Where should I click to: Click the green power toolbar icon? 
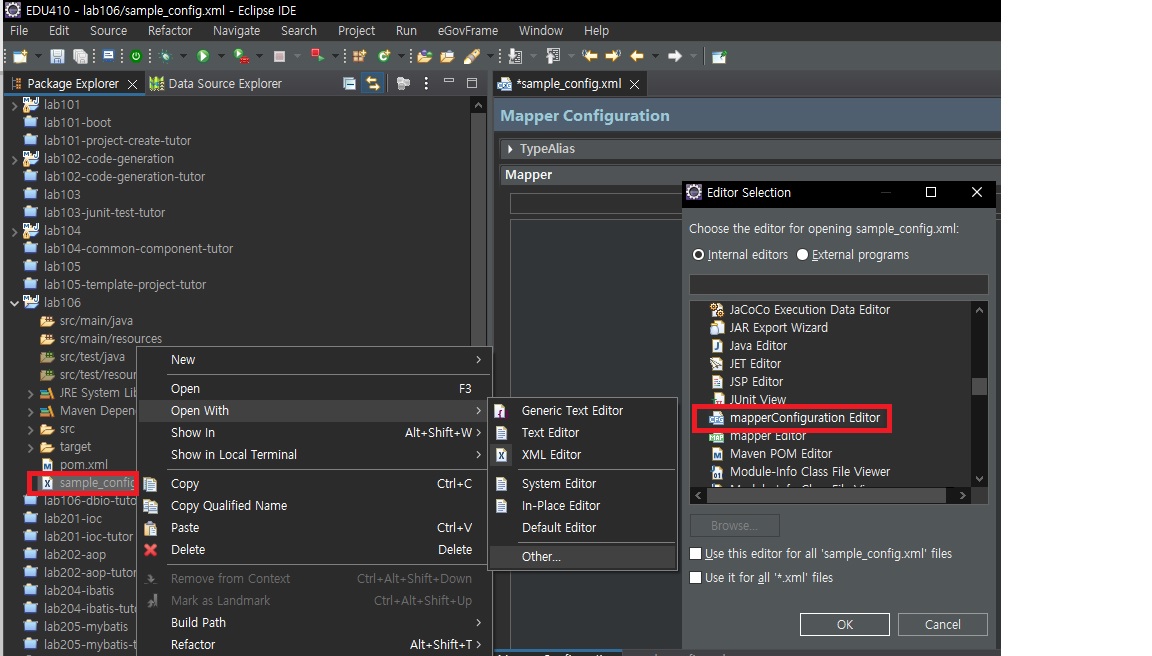(136, 57)
